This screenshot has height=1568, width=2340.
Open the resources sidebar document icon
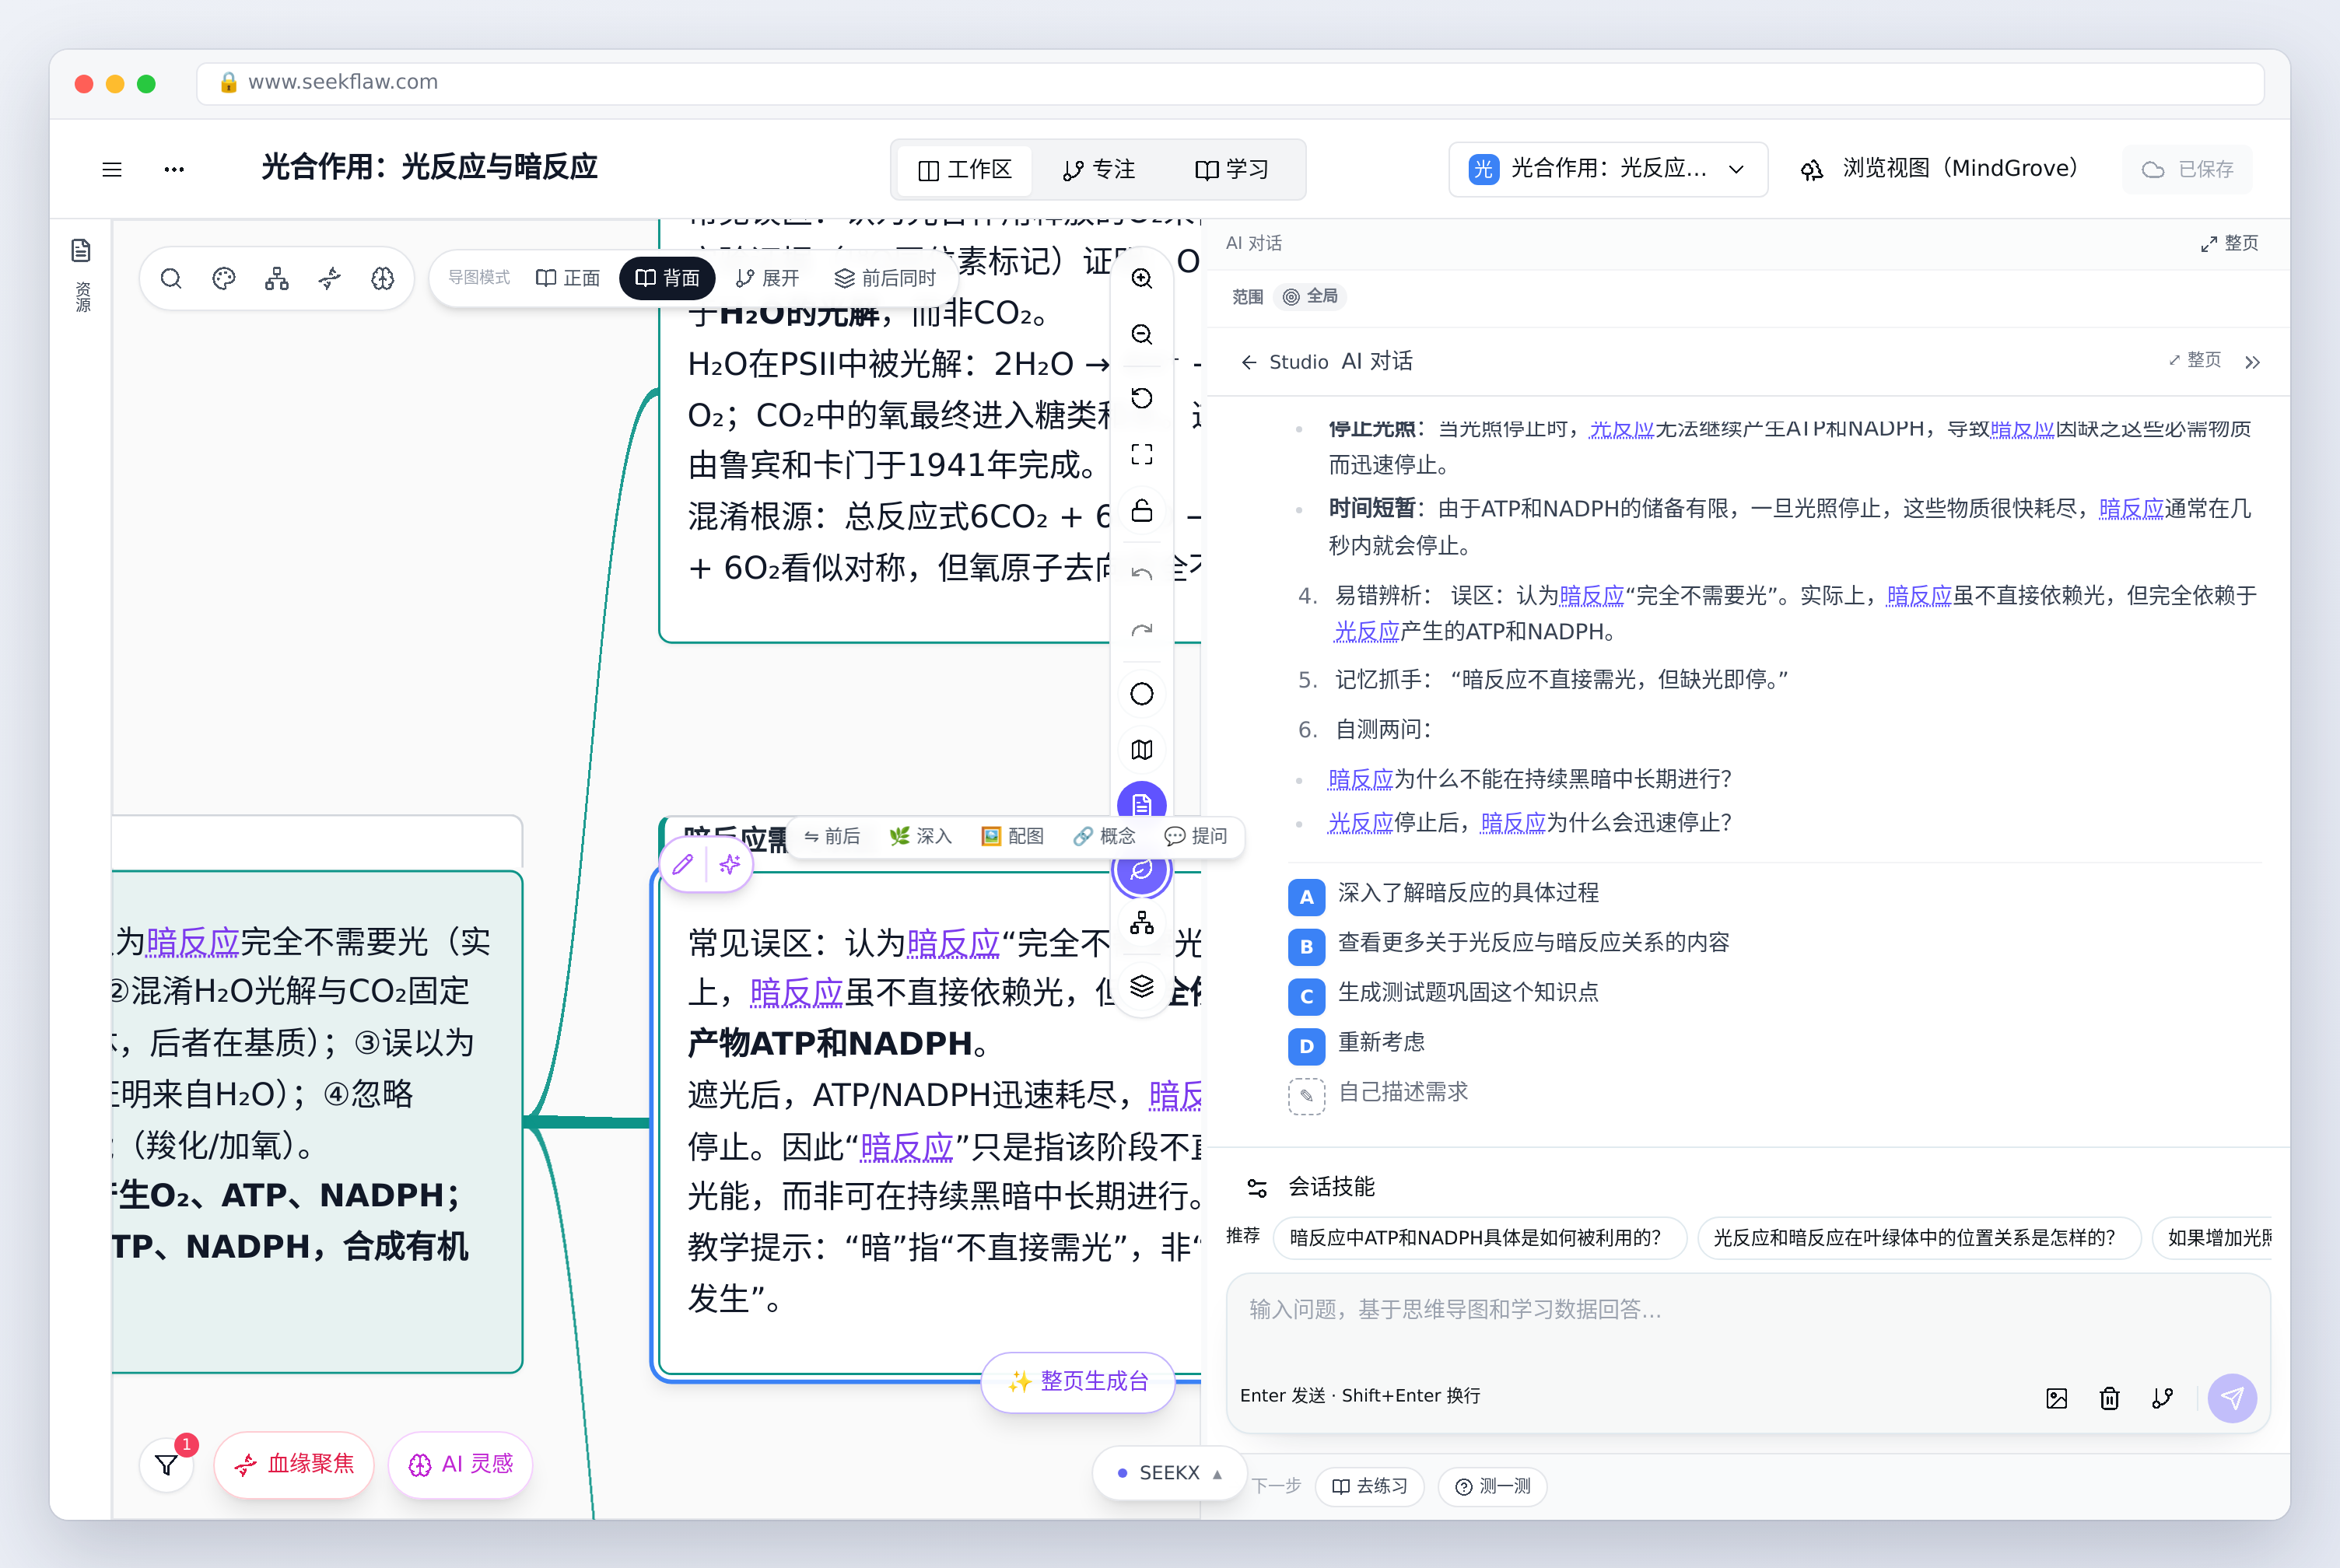81,250
